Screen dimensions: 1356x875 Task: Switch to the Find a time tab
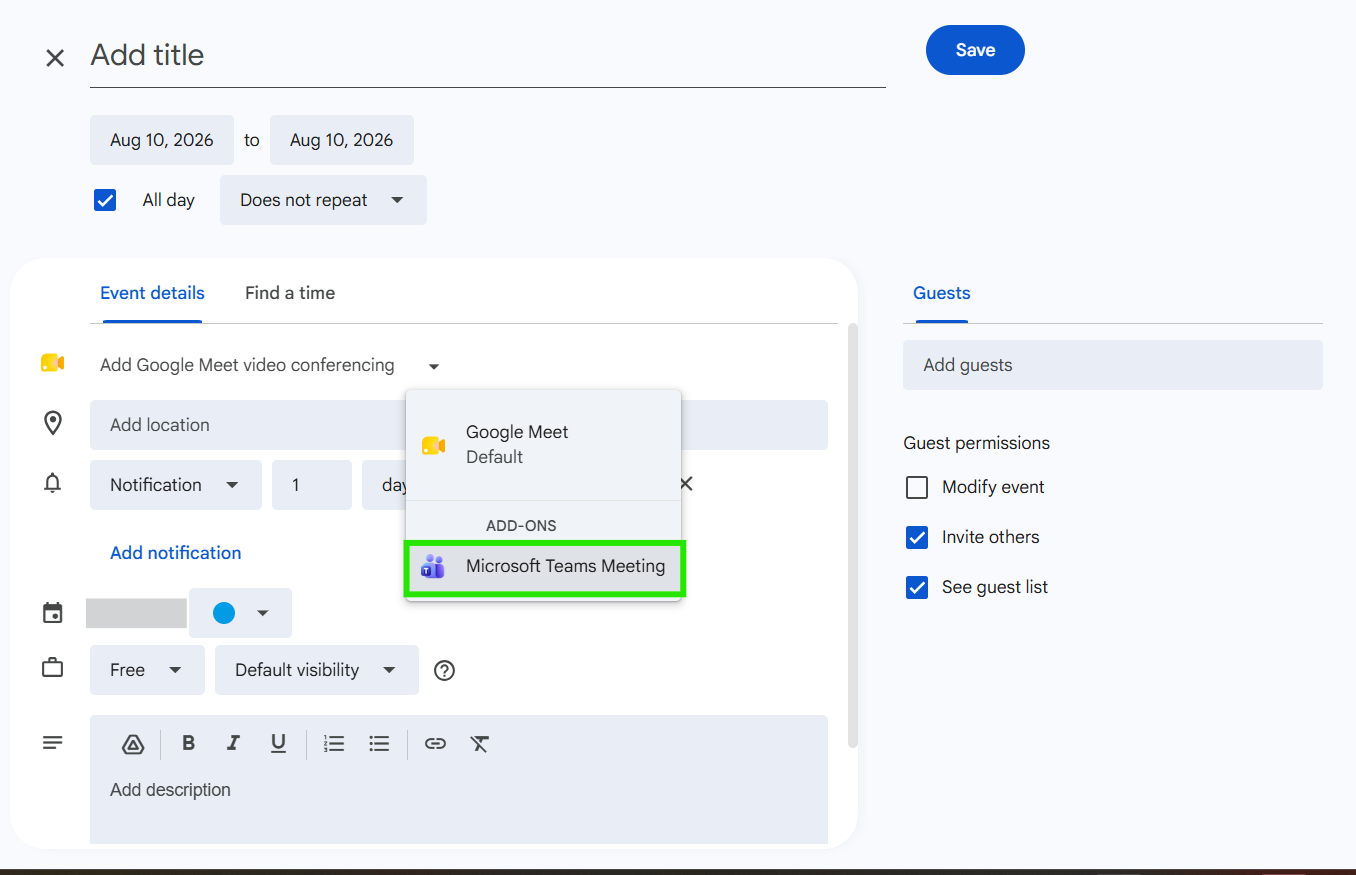290,293
